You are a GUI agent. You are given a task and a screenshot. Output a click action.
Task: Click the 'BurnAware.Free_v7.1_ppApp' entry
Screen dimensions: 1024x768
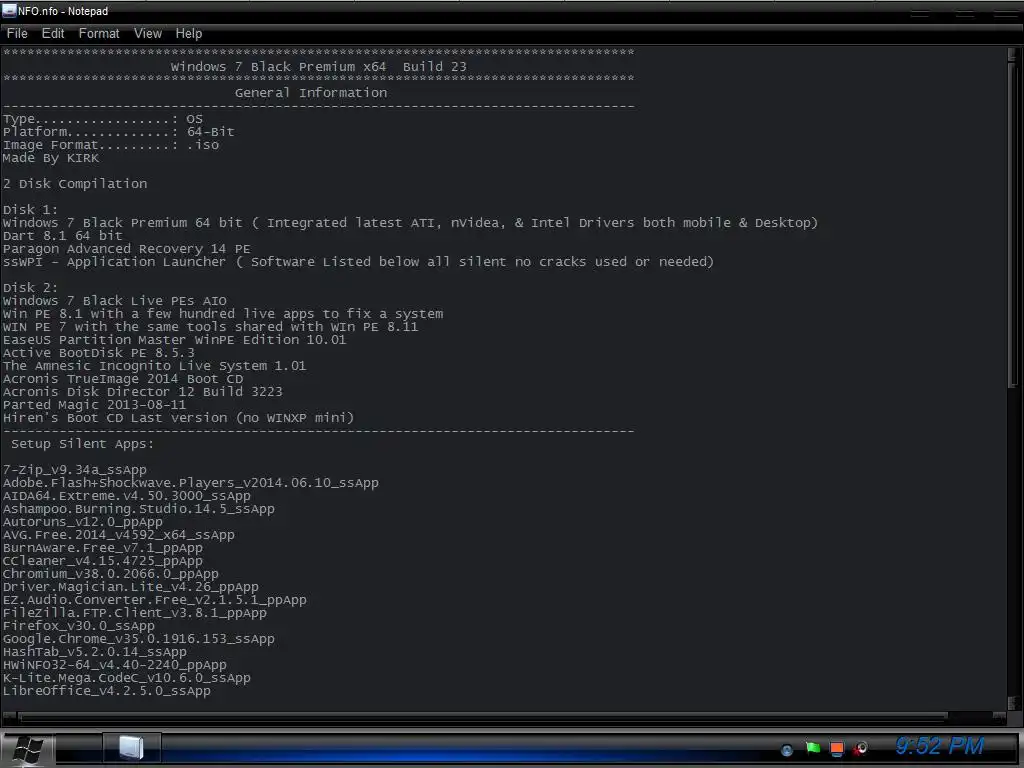point(103,548)
